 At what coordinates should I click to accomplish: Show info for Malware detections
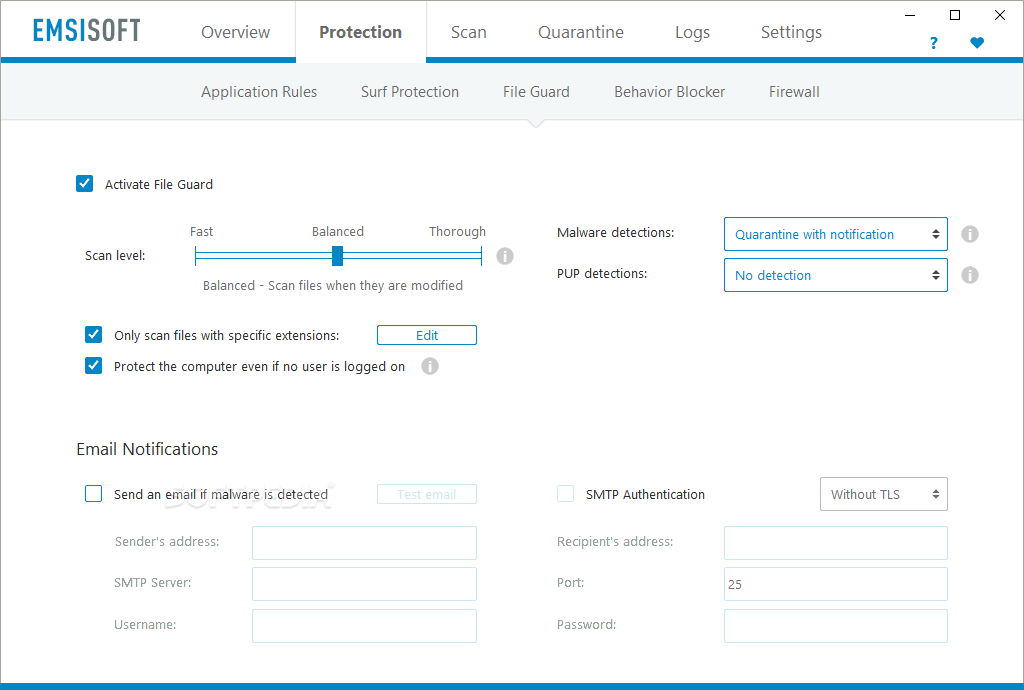tap(970, 234)
